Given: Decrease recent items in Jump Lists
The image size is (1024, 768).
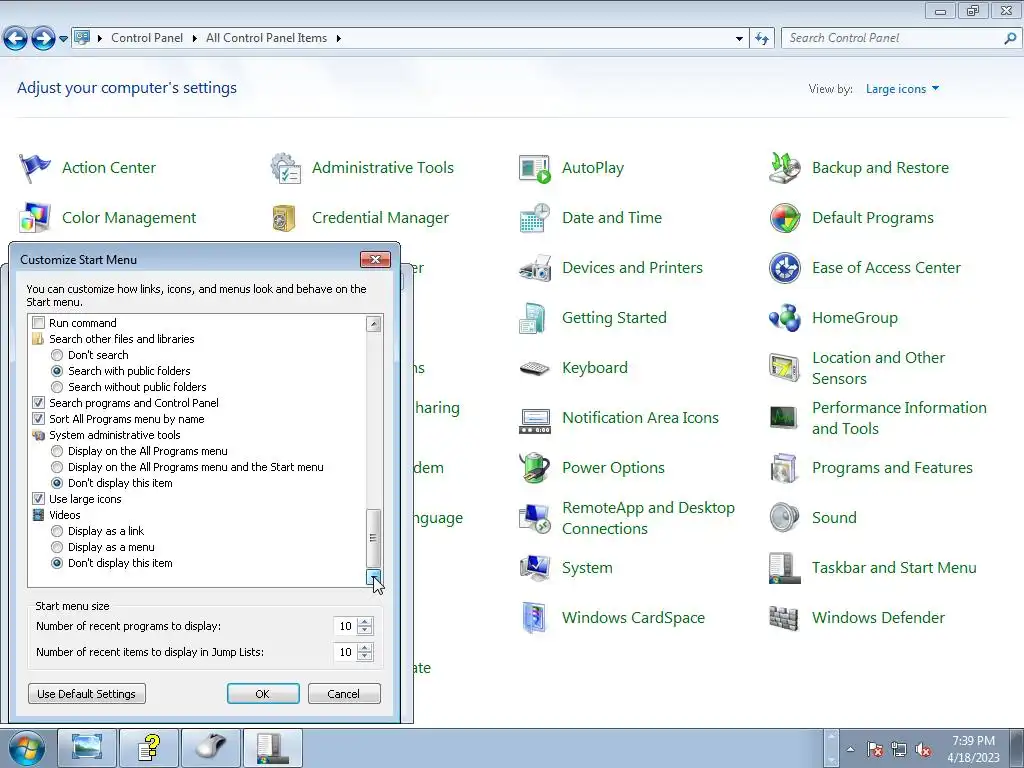Looking at the screenshot, I should (365, 657).
